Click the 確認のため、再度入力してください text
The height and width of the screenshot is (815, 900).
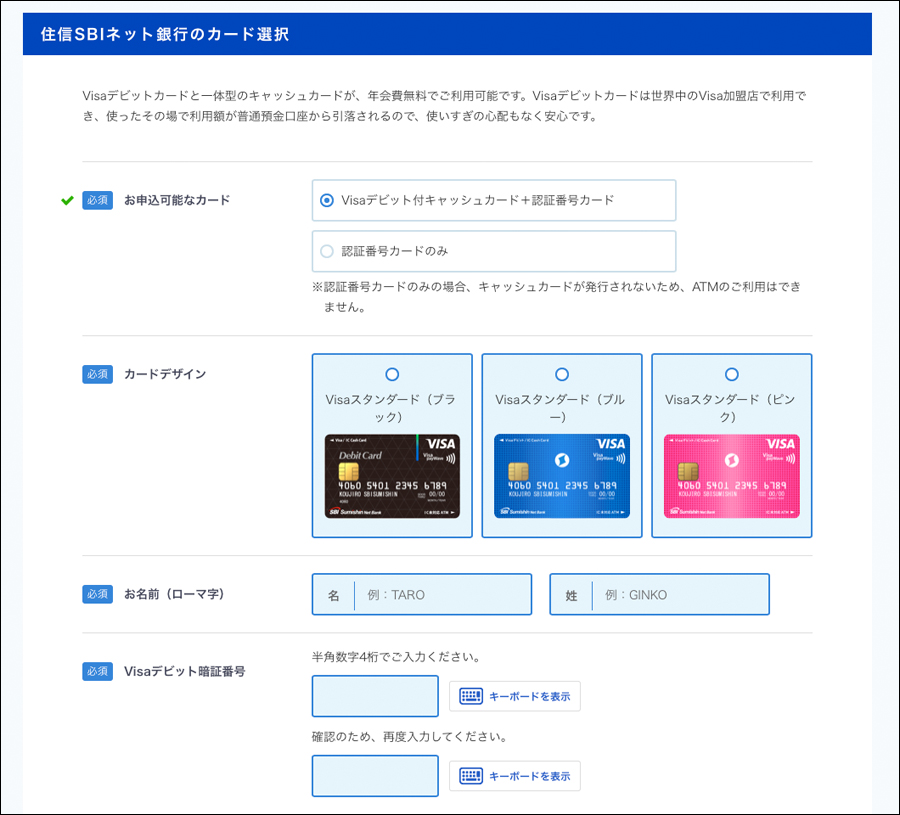410,736
